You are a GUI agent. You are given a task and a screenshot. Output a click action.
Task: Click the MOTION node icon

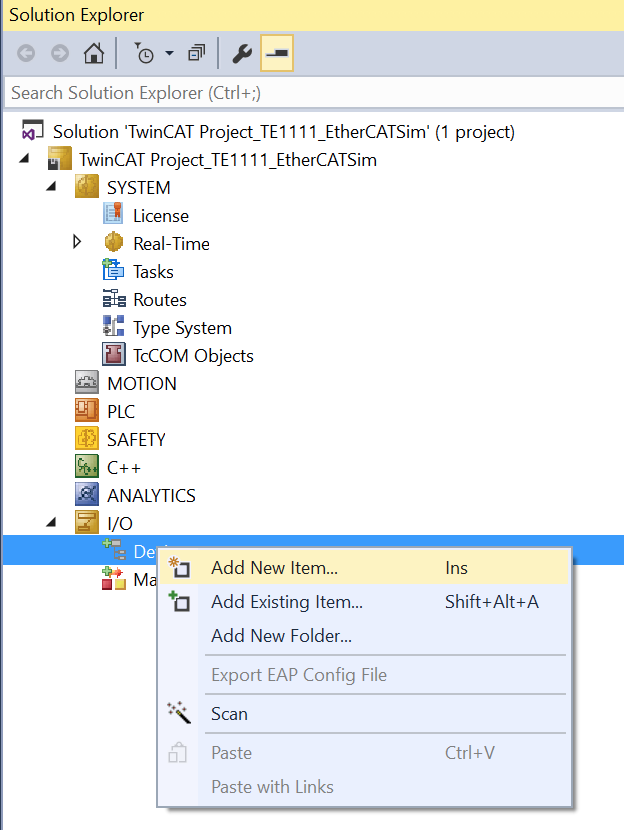[87, 382]
